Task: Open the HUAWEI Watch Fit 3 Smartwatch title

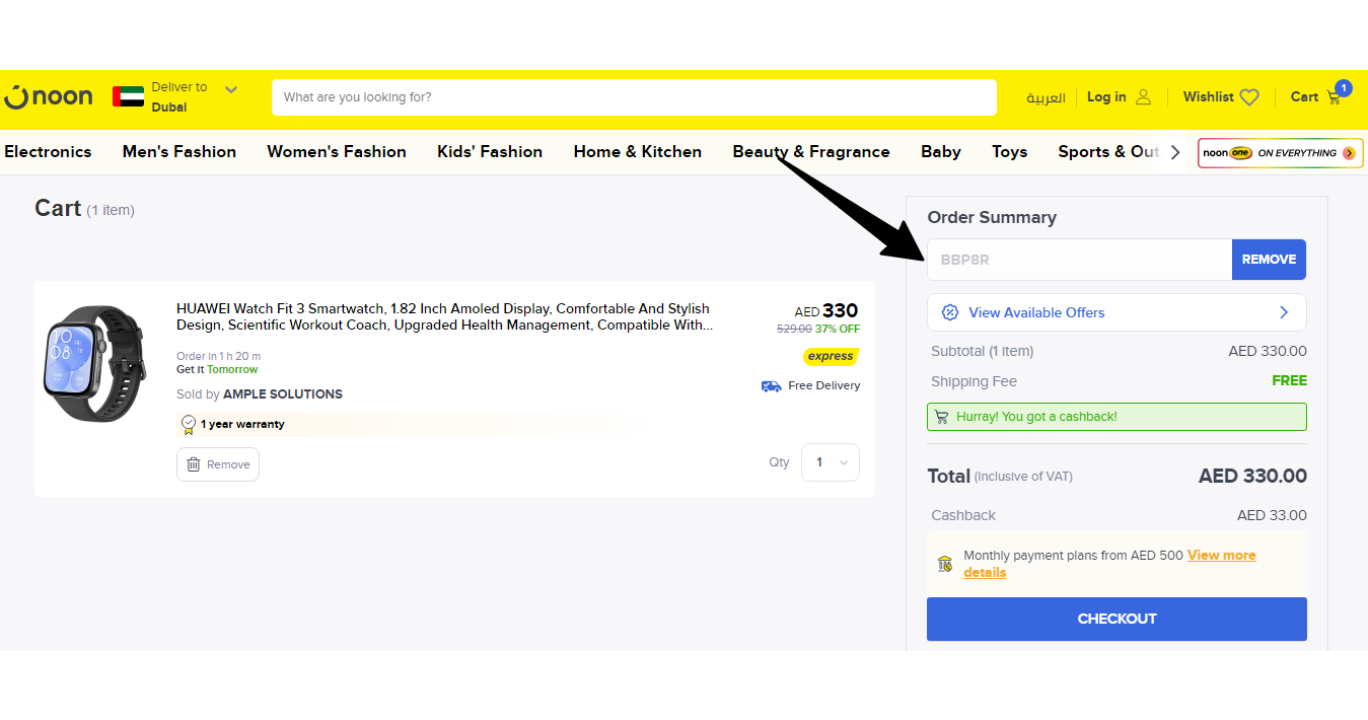Action: 445,317
